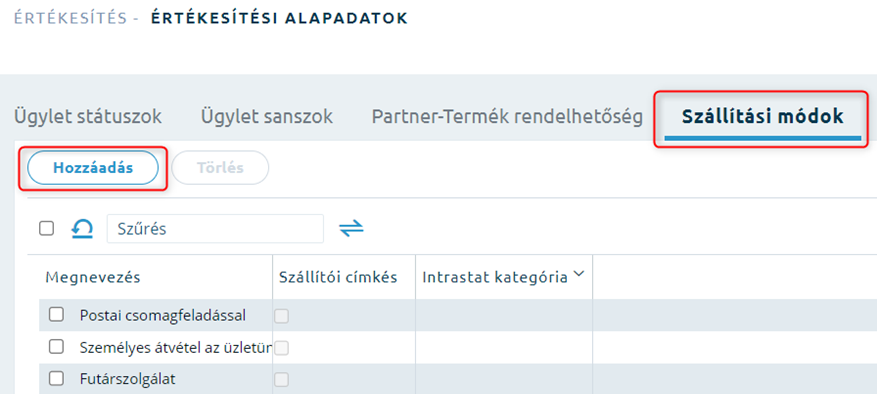Select the Szállítási módok tab
Screen dimensions: 877x394
(762, 116)
